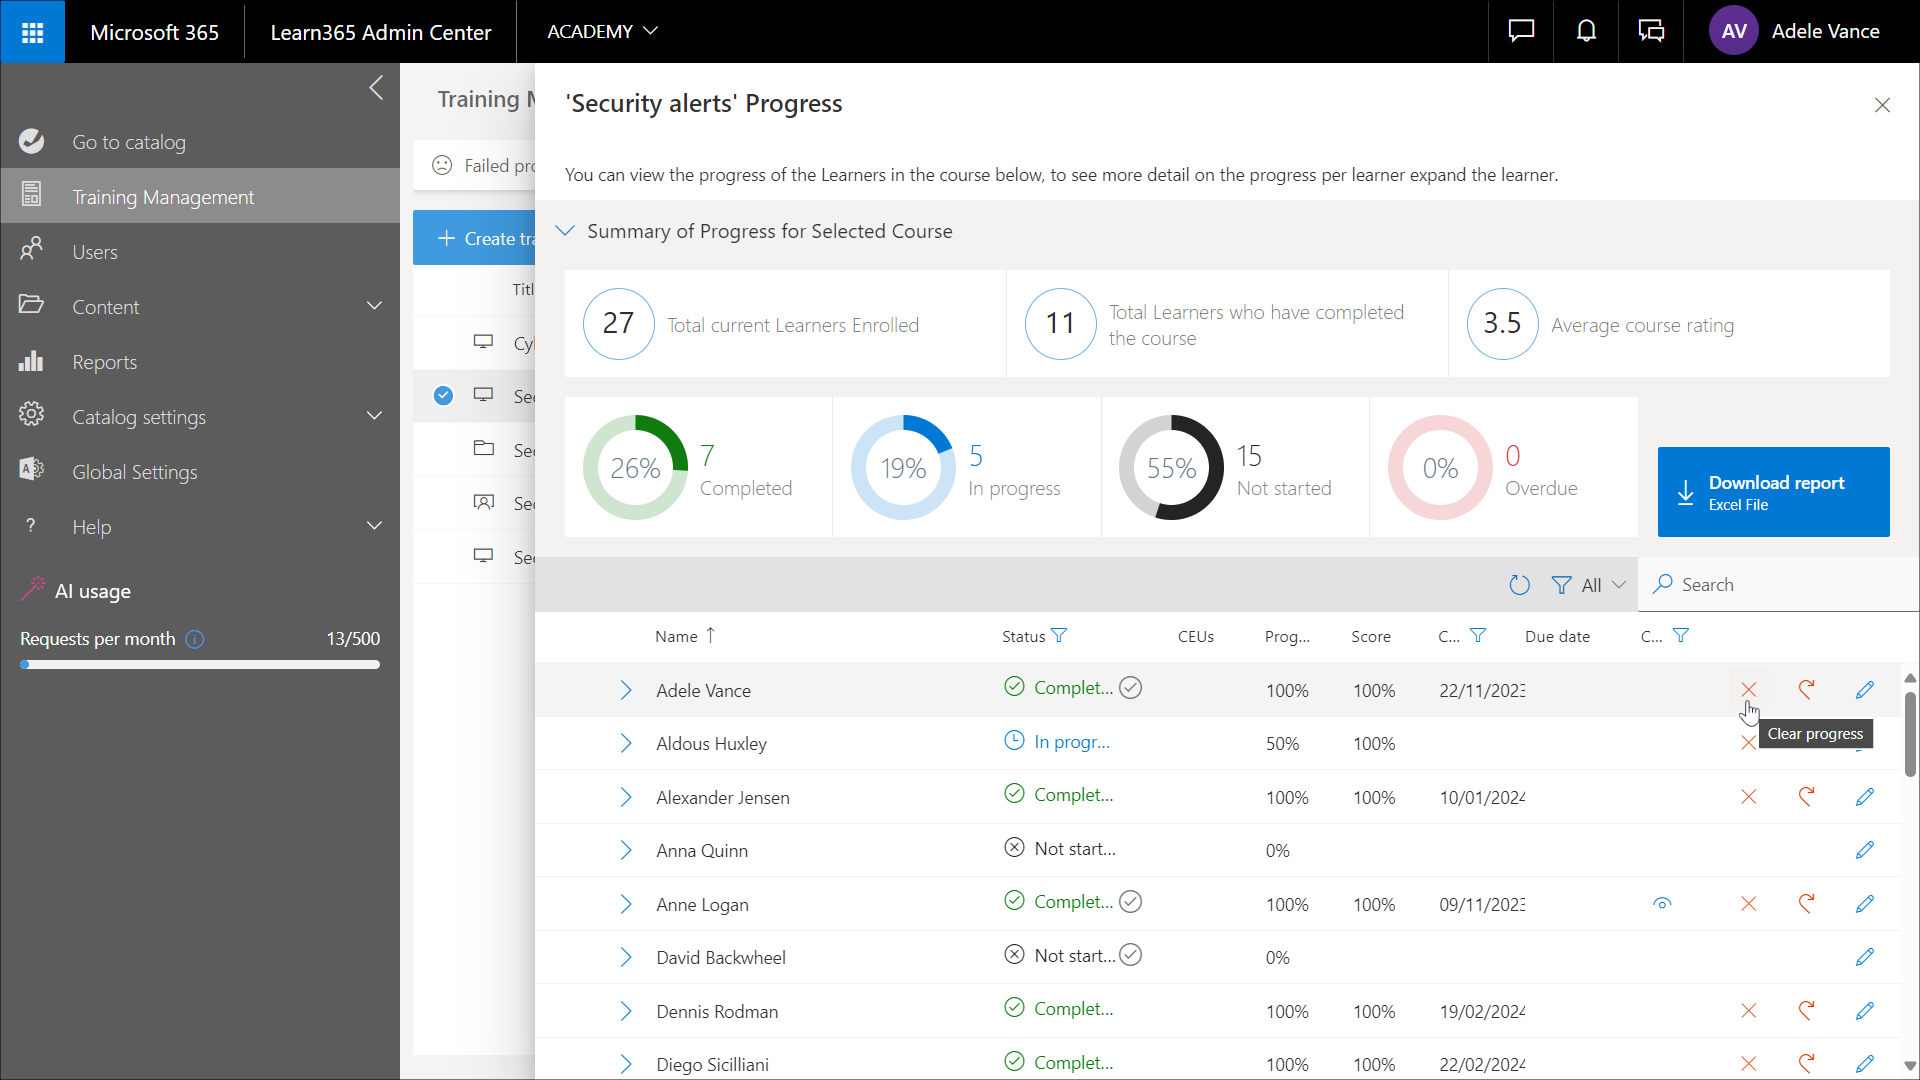Click the info icon beside Requests per month
The image size is (1920, 1080).
click(195, 639)
